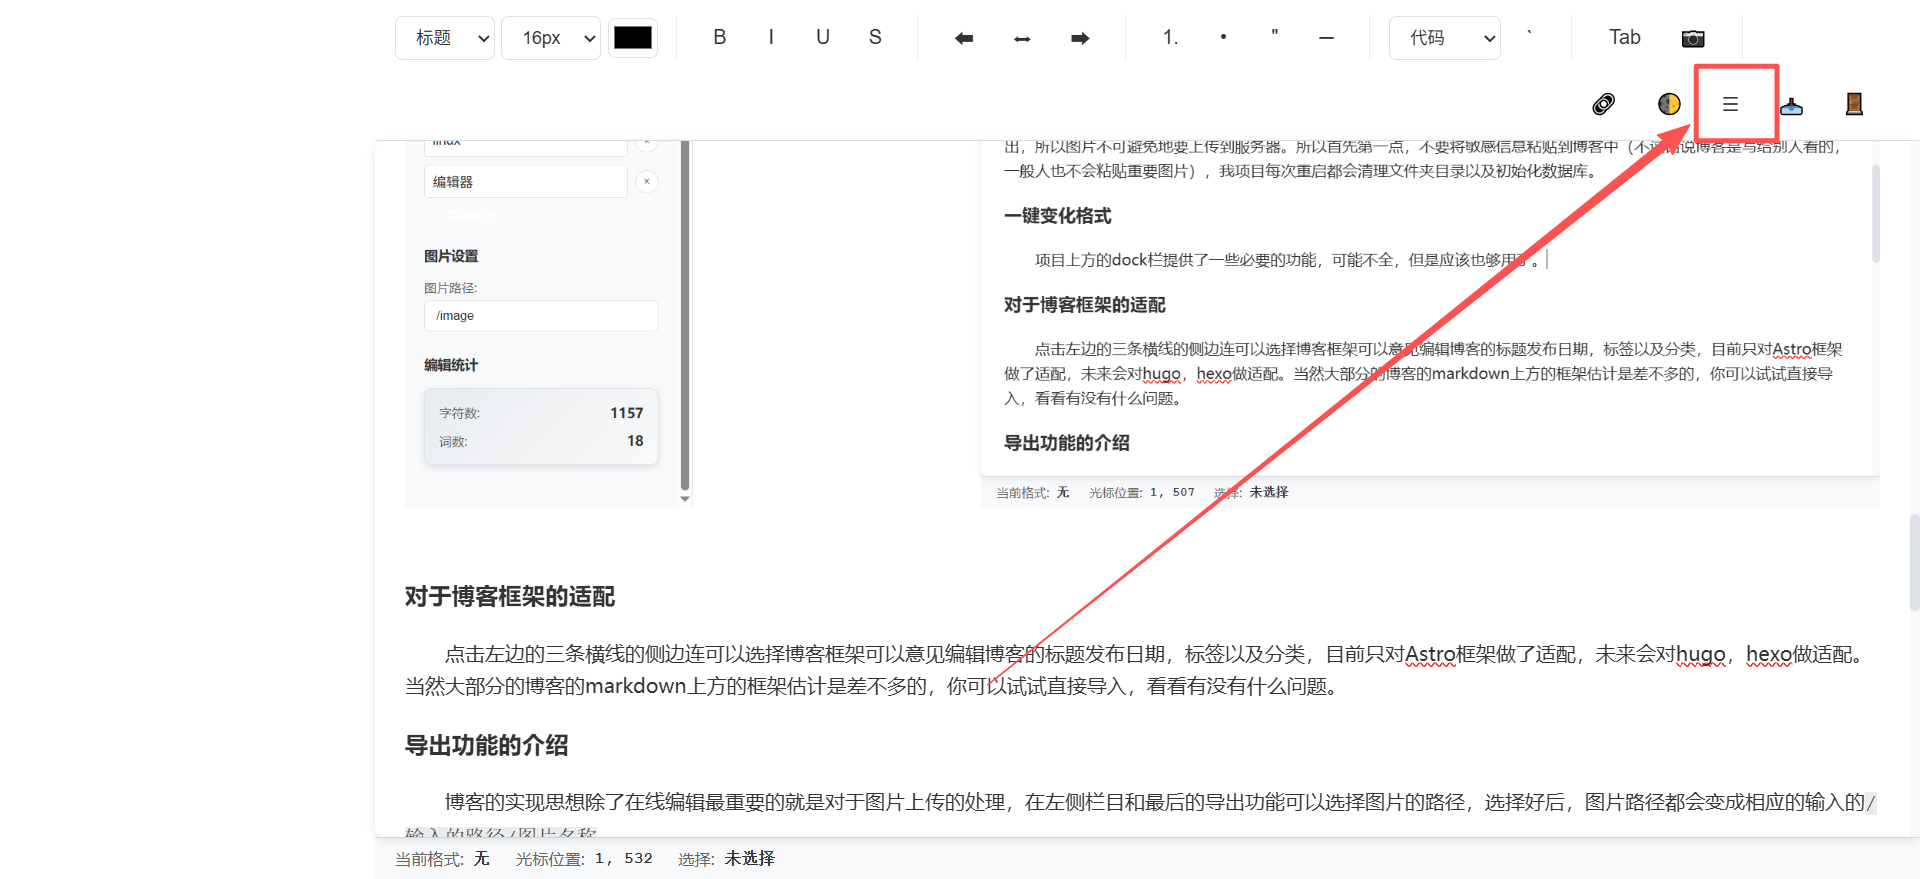The height and width of the screenshot is (879, 1920).
Task: Click the Tab indent button
Action: pos(1624,38)
